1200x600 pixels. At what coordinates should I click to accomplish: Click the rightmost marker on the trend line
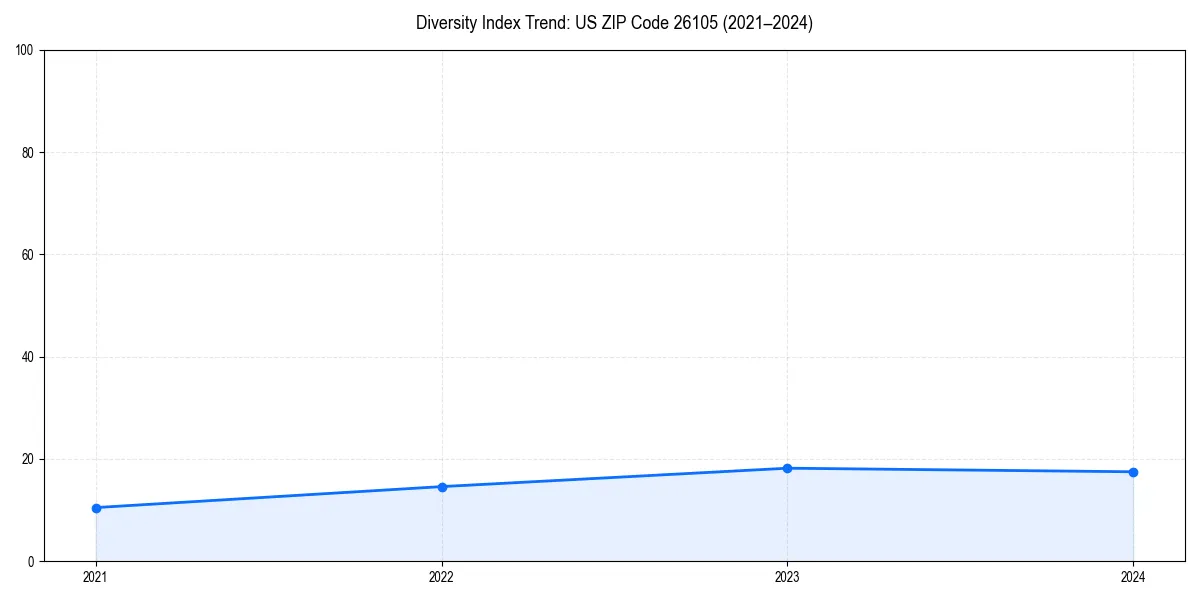pyautogui.click(x=1133, y=471)
